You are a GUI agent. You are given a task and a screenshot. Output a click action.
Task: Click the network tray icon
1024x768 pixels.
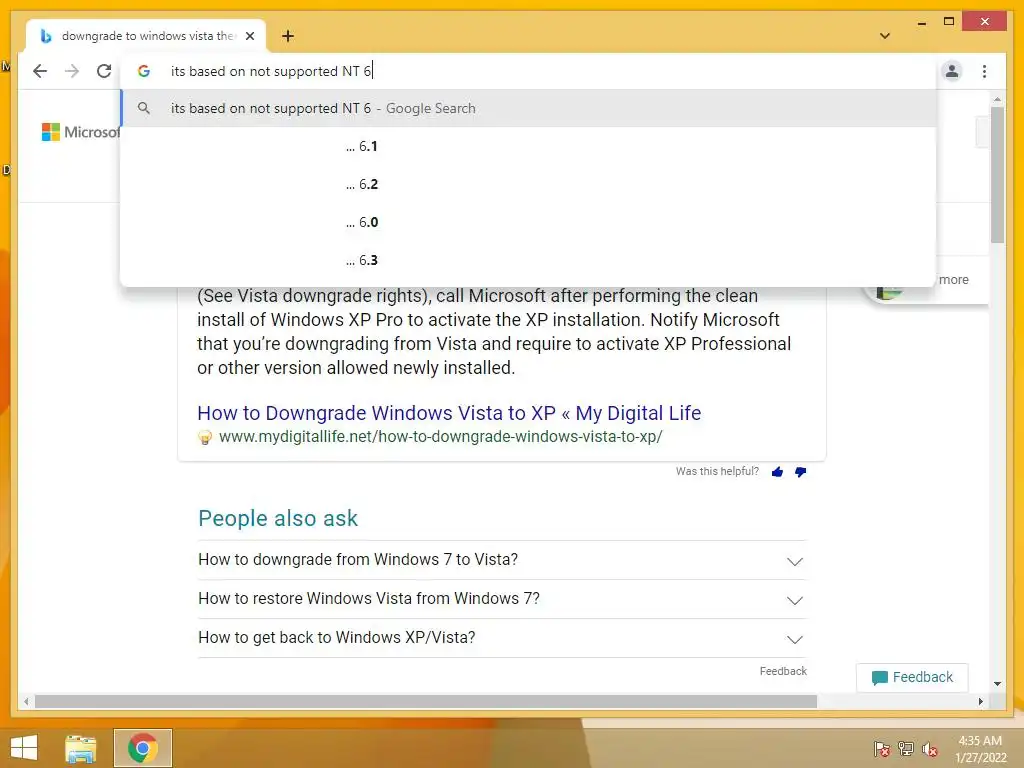pyautogui.click(x=906, y=748)
